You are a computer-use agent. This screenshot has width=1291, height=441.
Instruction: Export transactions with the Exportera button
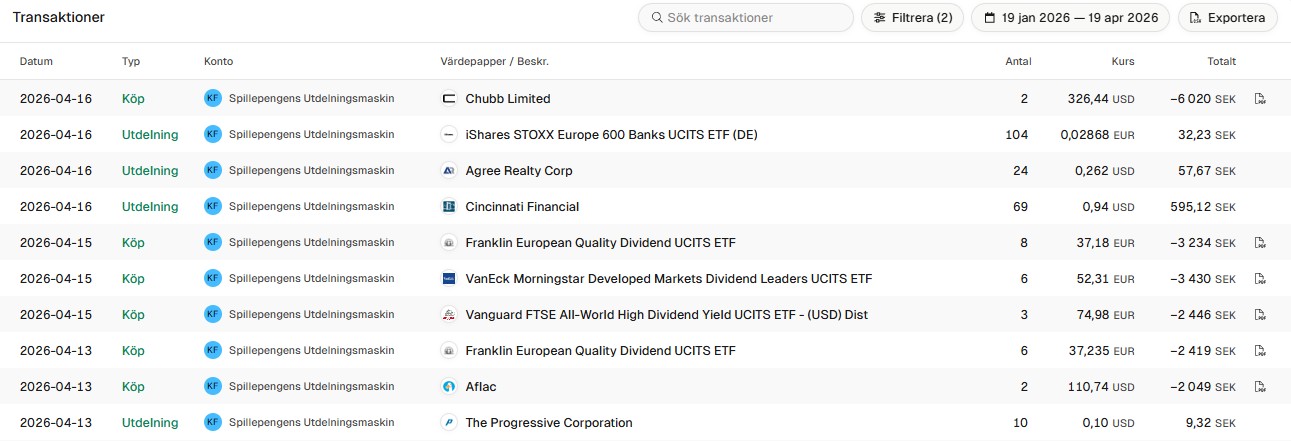click(x=1227, y=18)
